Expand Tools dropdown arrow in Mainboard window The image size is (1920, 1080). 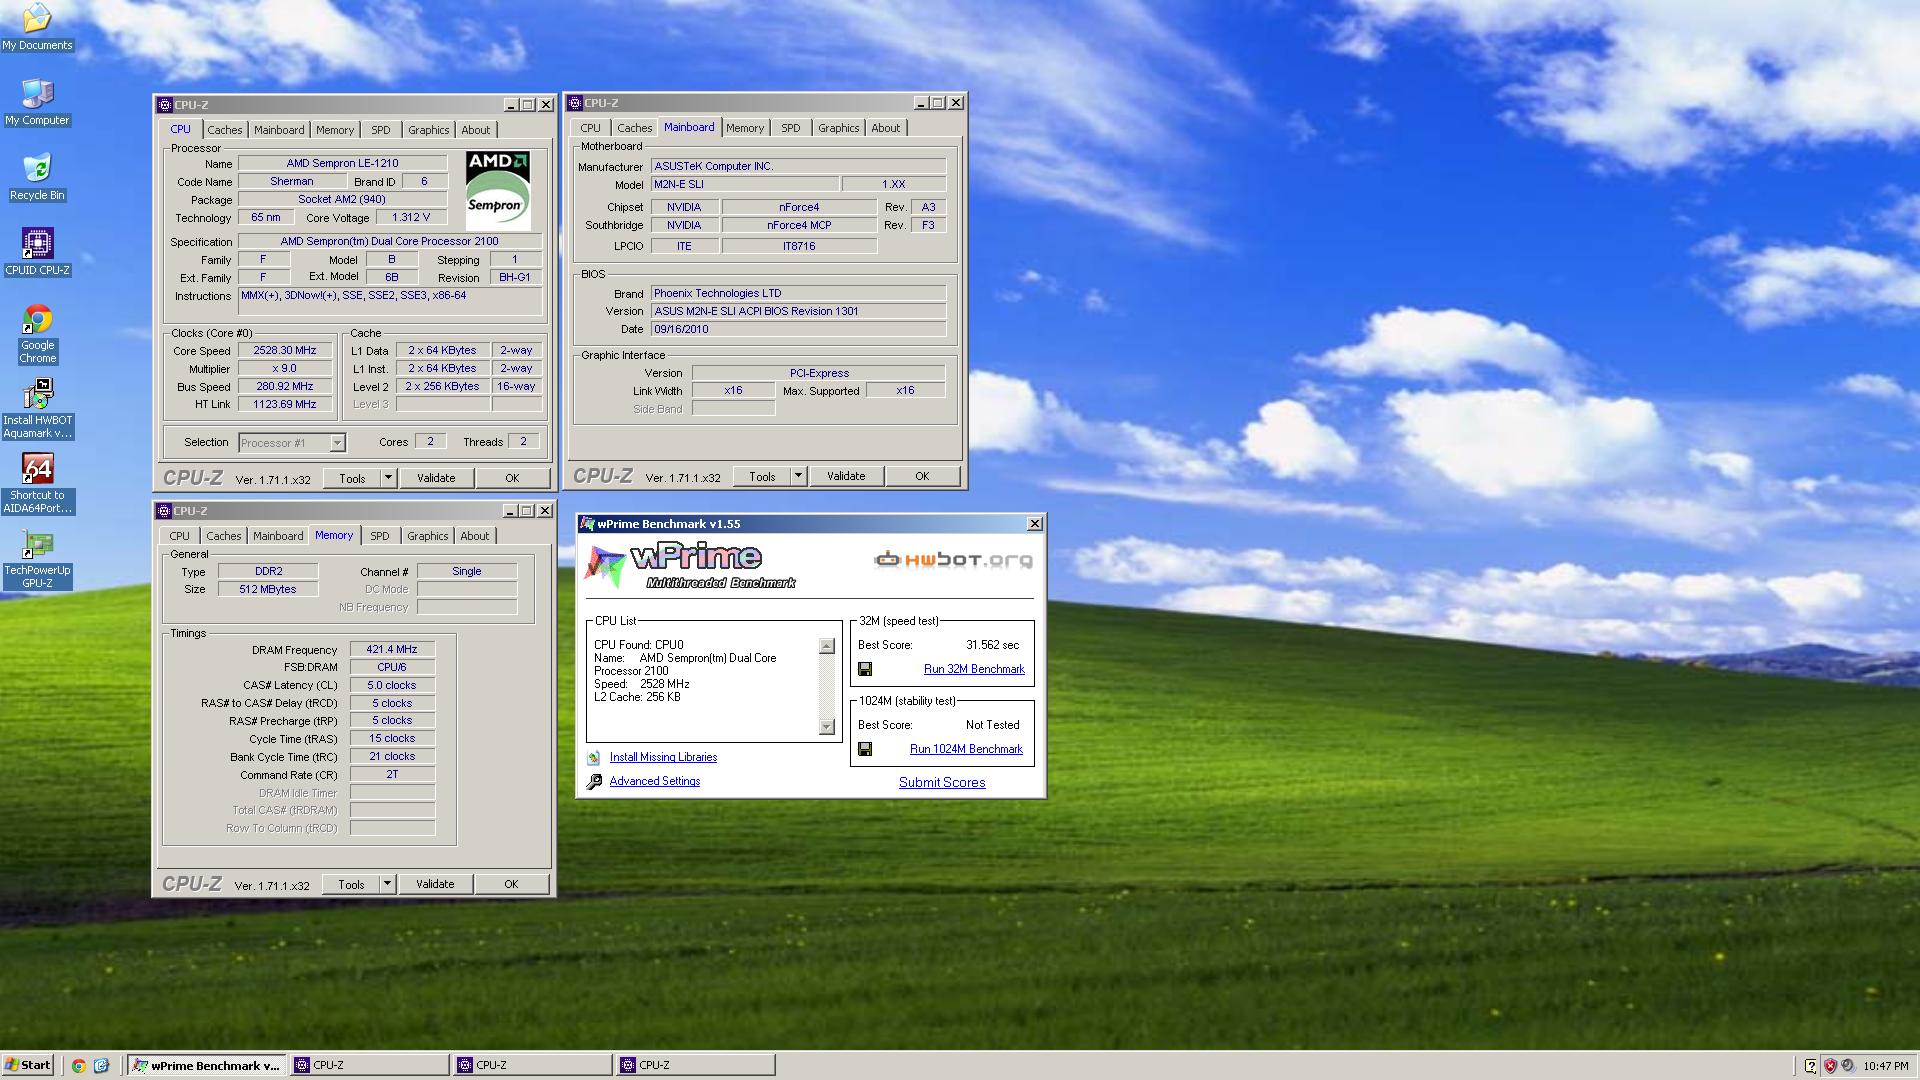click(798, 476)
